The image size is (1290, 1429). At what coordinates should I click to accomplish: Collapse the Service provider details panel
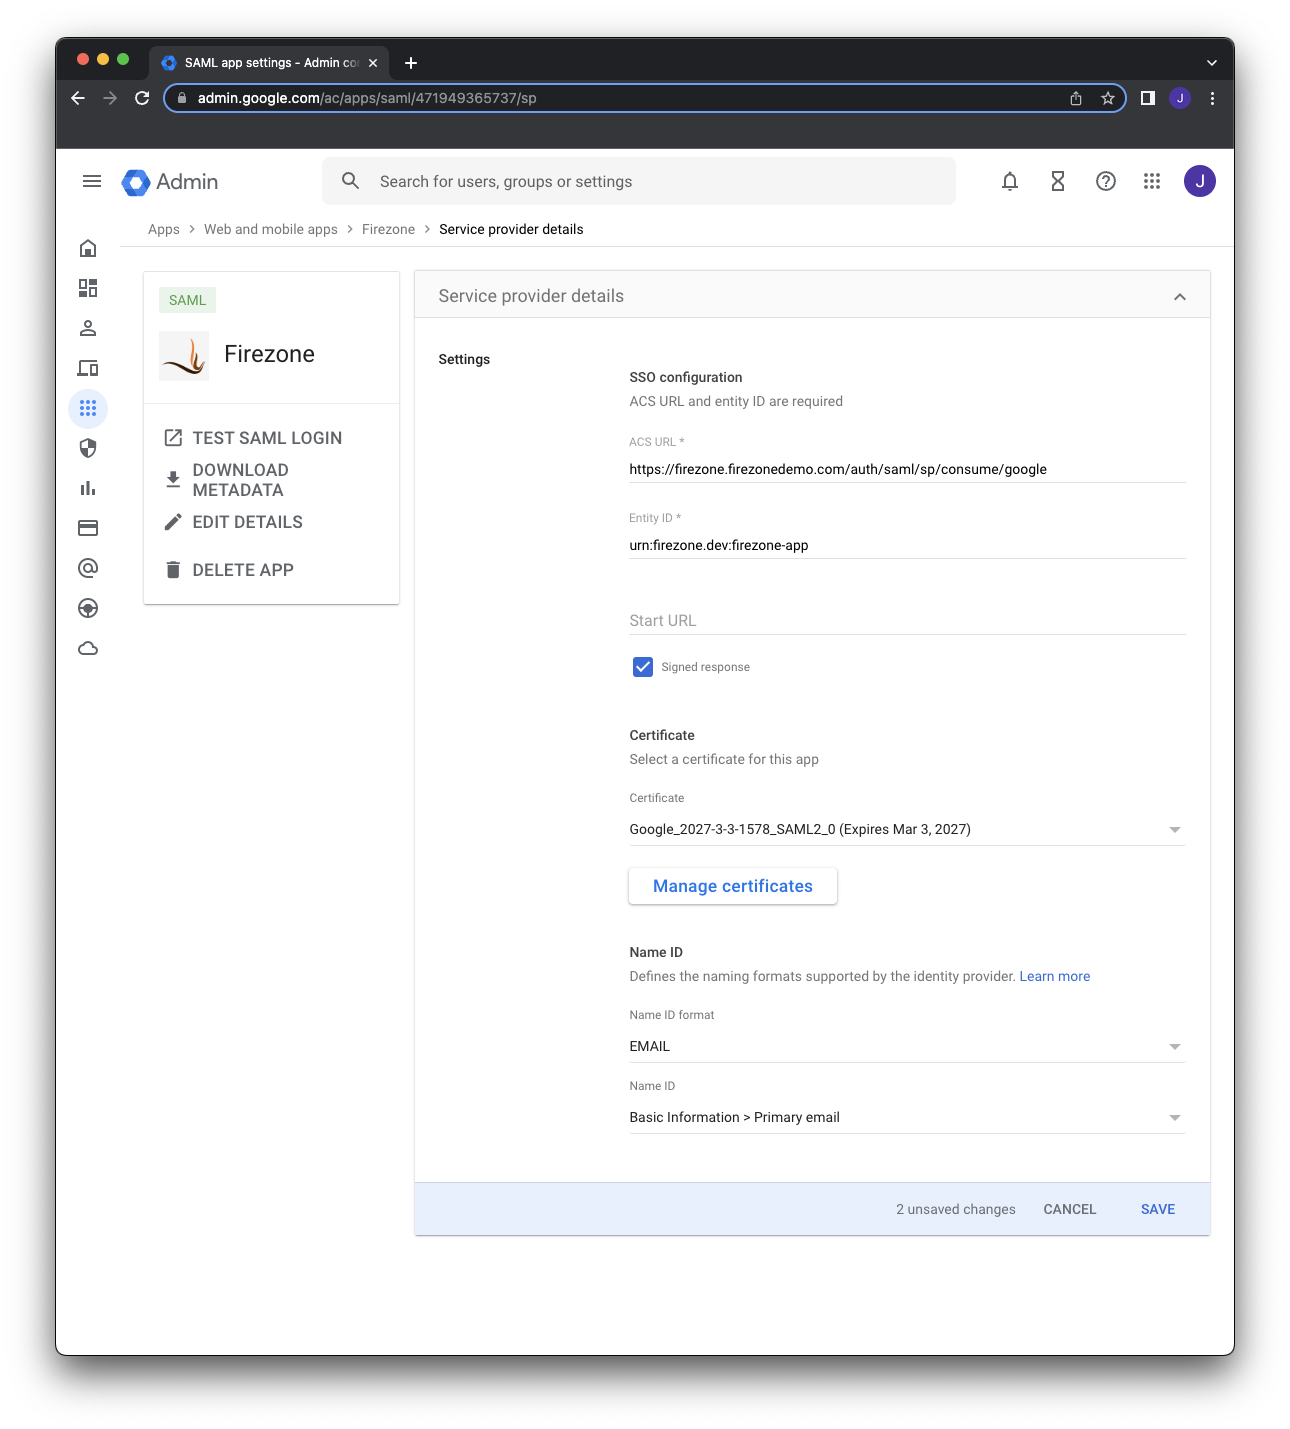1179,295
